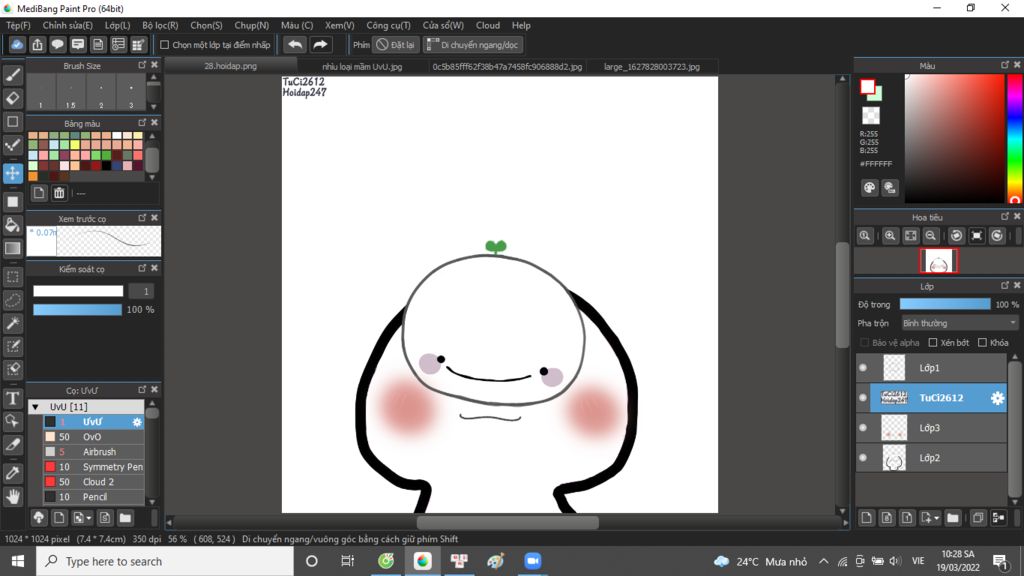Viewport: 1024px width, 576px height.
Task: Click the Undo arrow button
Action: (295, 44)
